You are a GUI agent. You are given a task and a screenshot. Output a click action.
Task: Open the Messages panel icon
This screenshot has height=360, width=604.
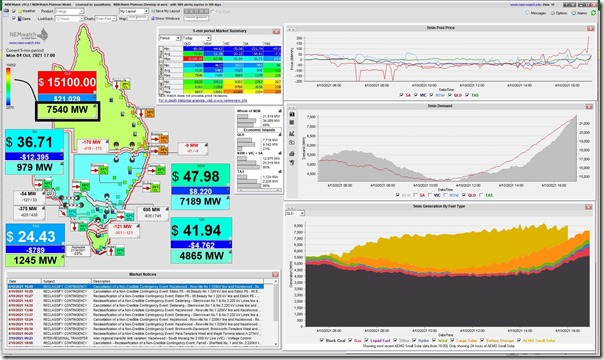click(x=528, y=13)
